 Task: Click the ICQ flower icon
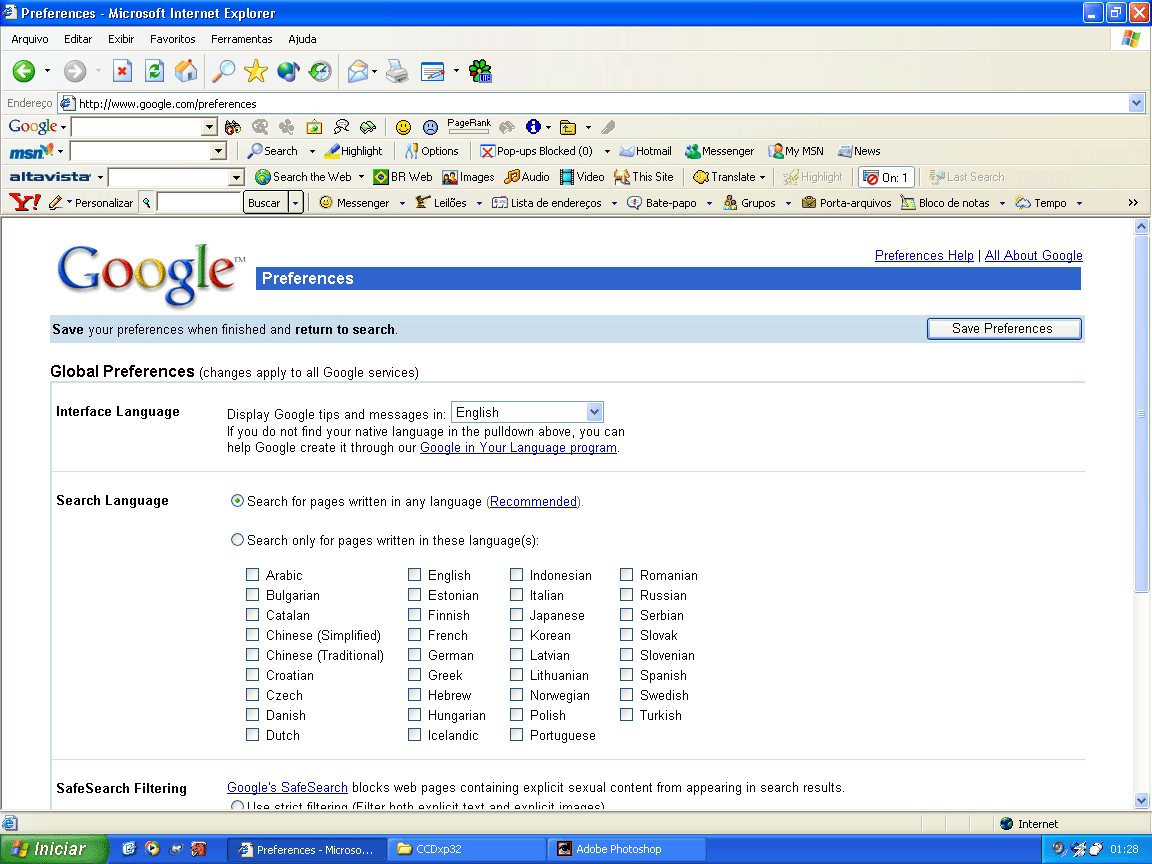(480, 71)
